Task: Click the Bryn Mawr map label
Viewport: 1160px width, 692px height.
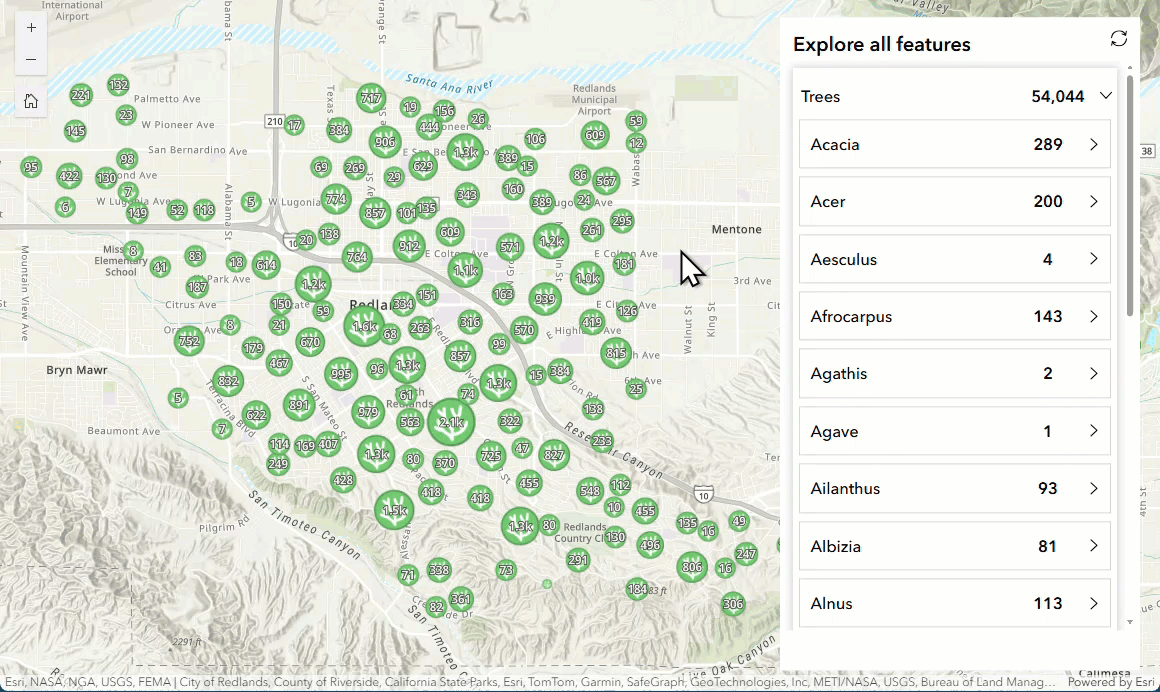Action: tap(77, 369)
